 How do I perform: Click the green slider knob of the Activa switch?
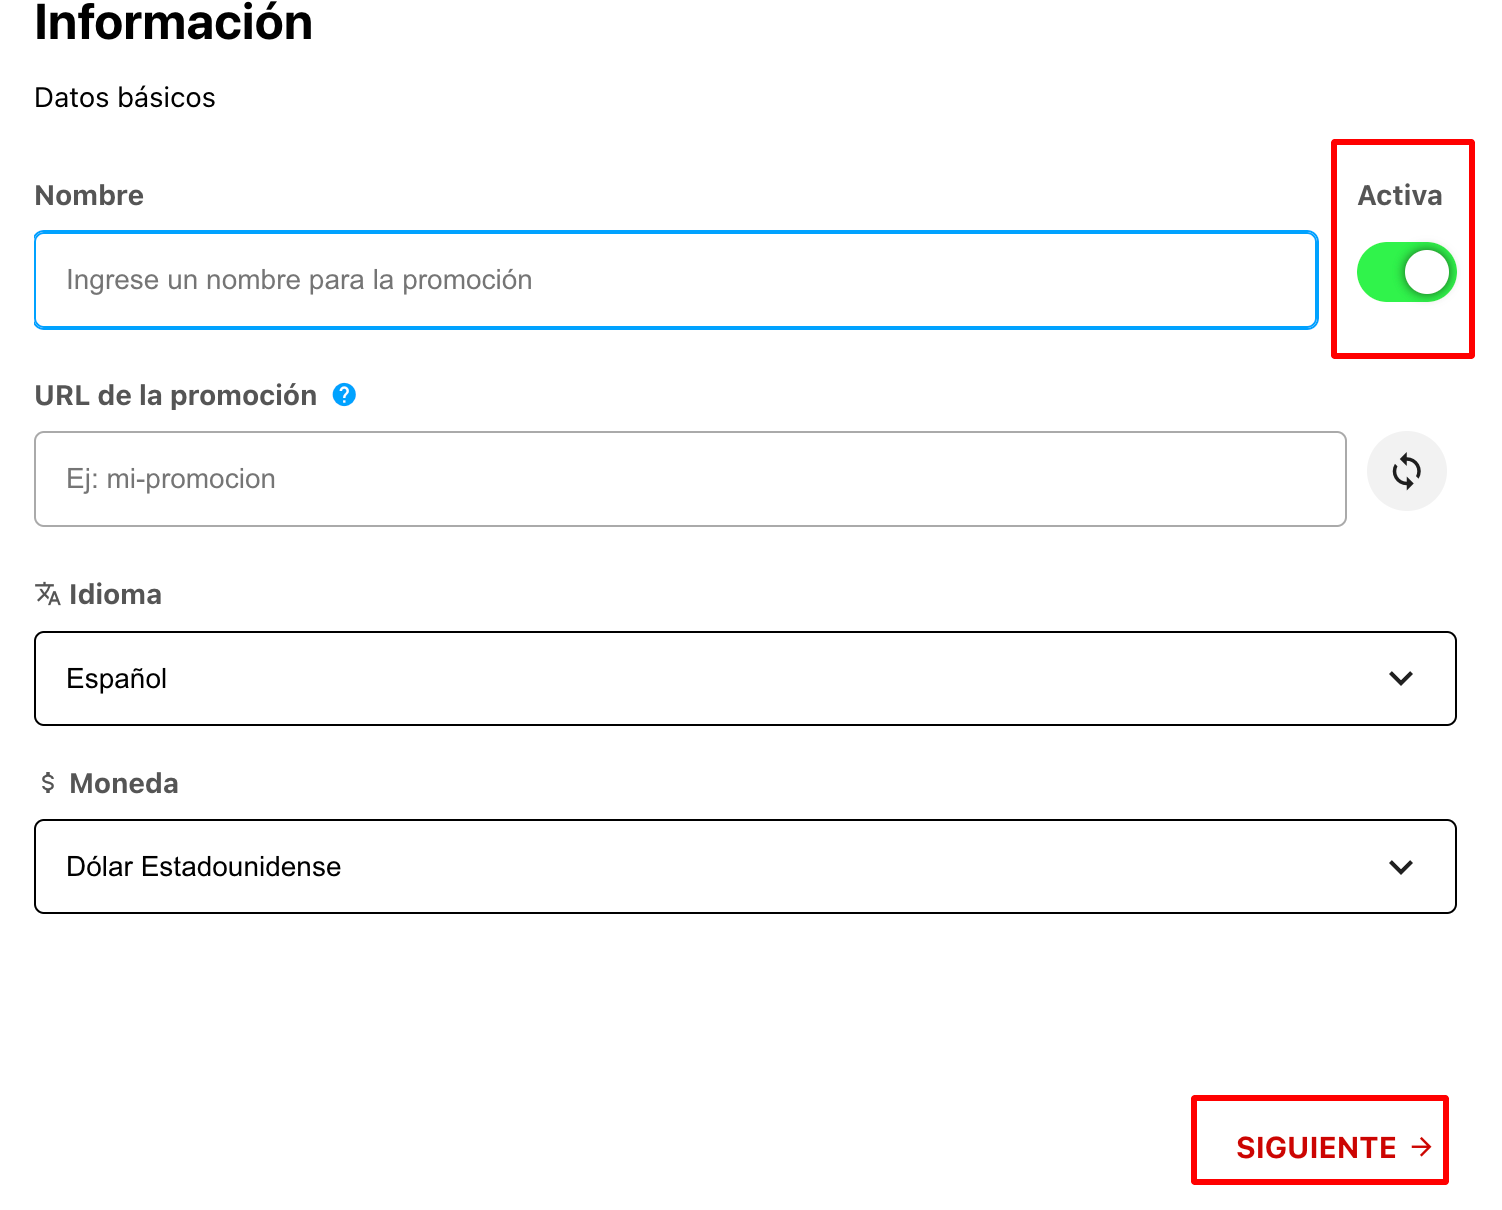click(x=1428, y=271)
